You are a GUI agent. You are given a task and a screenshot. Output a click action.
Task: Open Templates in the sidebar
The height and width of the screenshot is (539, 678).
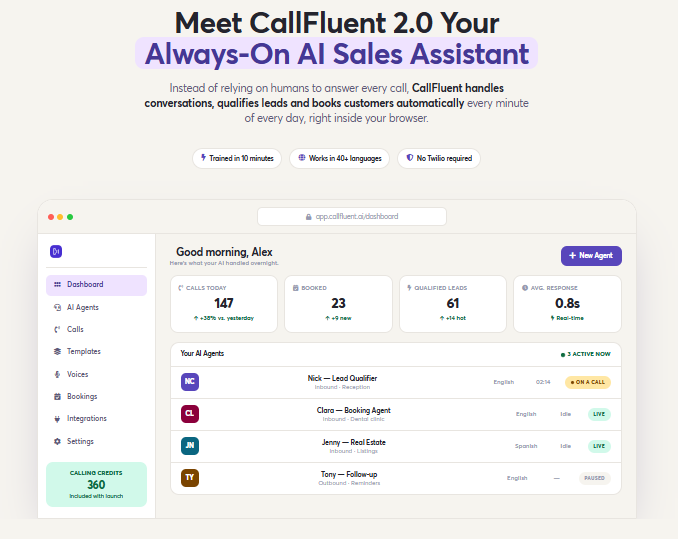point(96,351)
